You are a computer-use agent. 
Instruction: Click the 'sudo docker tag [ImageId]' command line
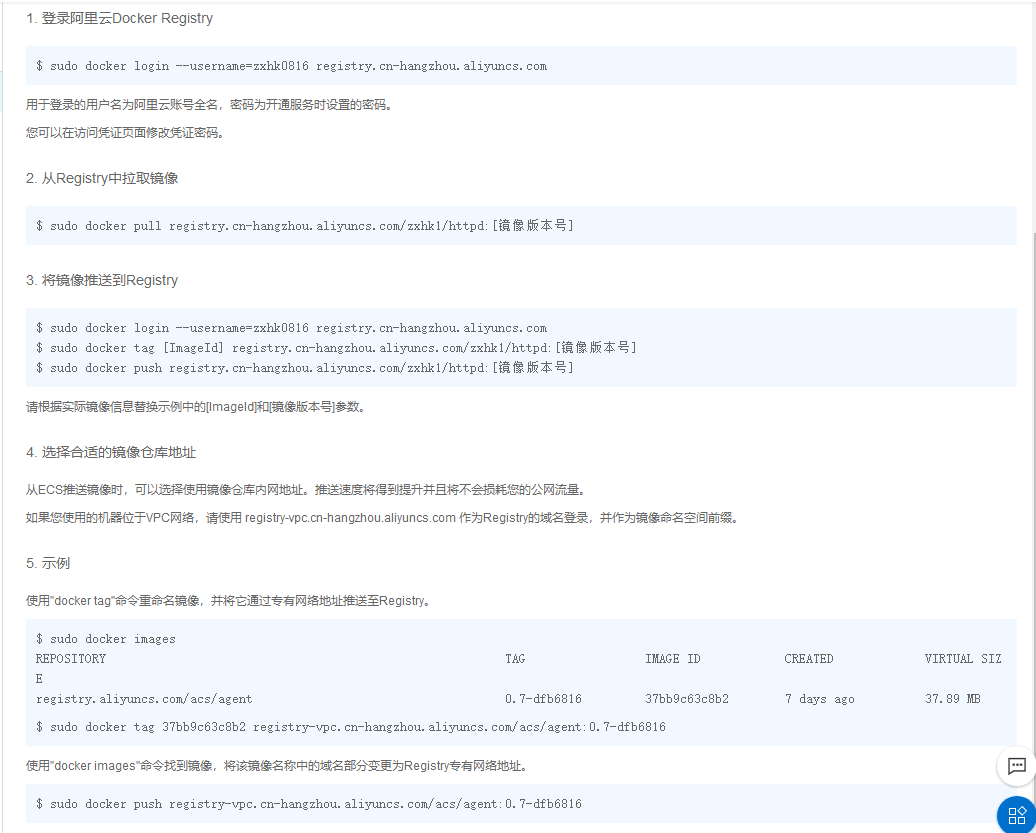pyautogui.click(x=336, y=347)
